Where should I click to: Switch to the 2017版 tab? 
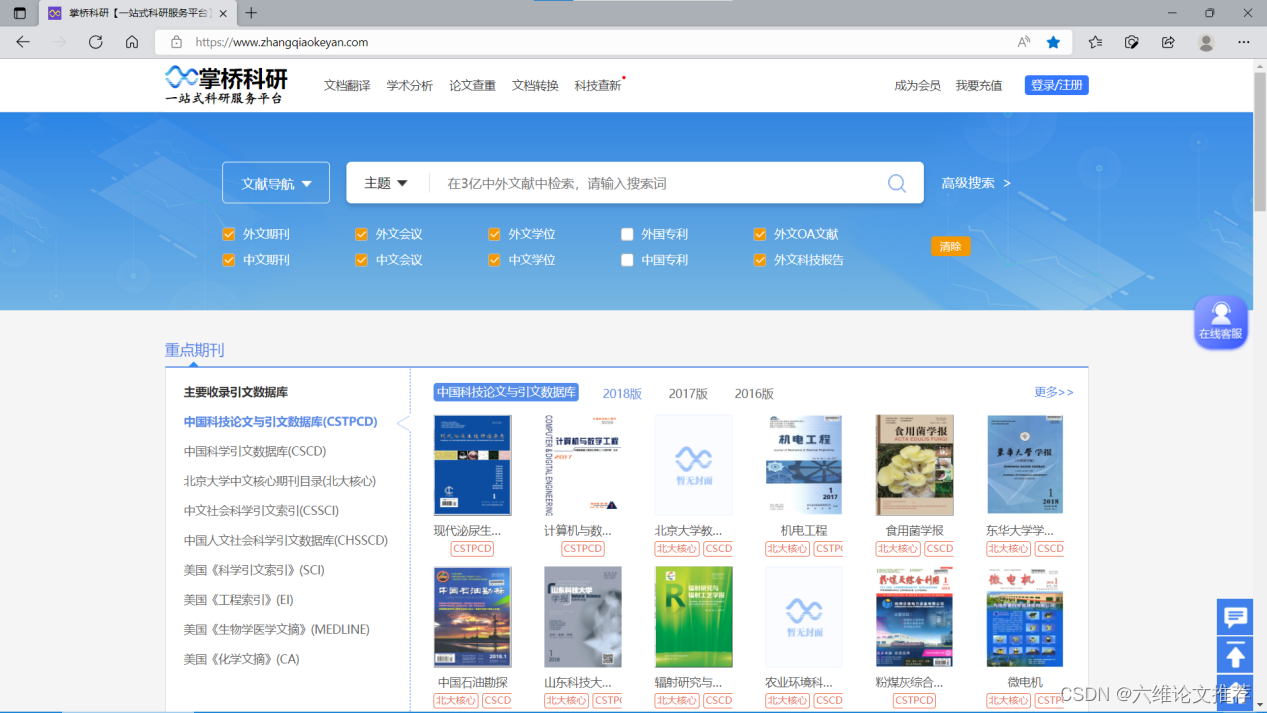click(688, 393)
